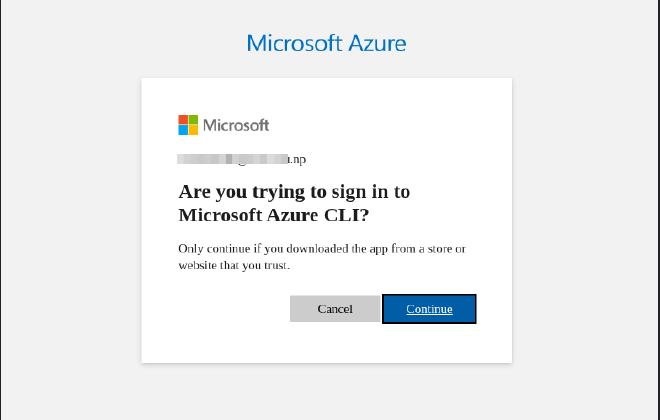The height and width of the screenshot is (420, 660).
Task: Select the Microsoft Azure page title
Action: [326, 43]
